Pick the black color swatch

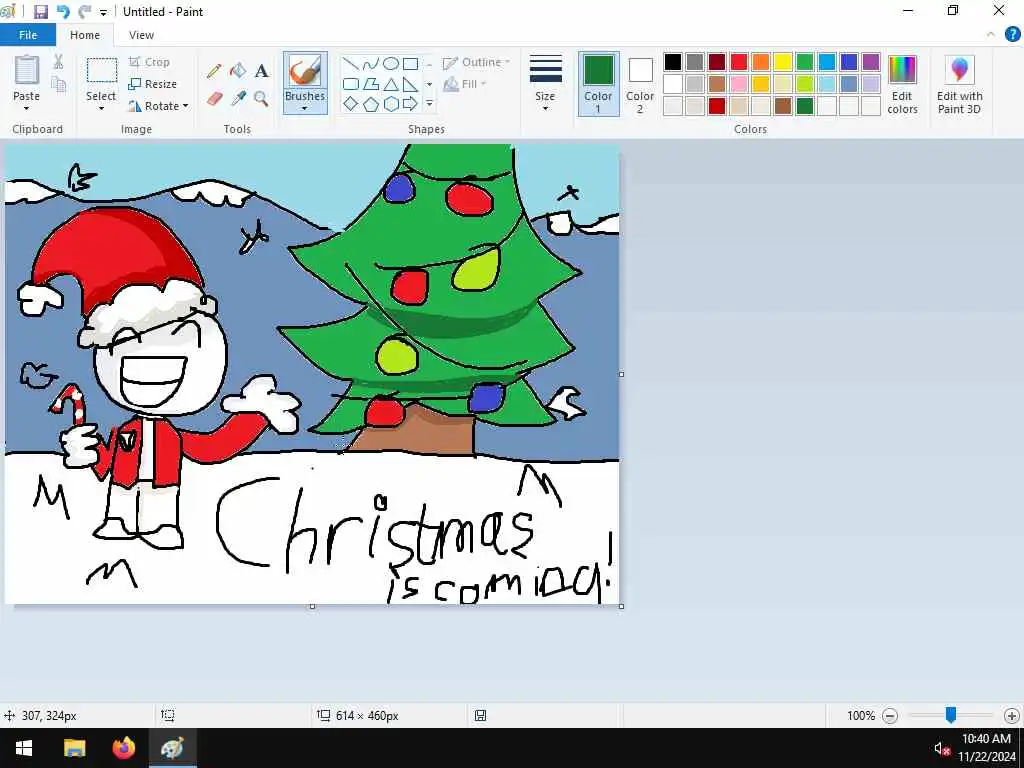tap(673, 62)
